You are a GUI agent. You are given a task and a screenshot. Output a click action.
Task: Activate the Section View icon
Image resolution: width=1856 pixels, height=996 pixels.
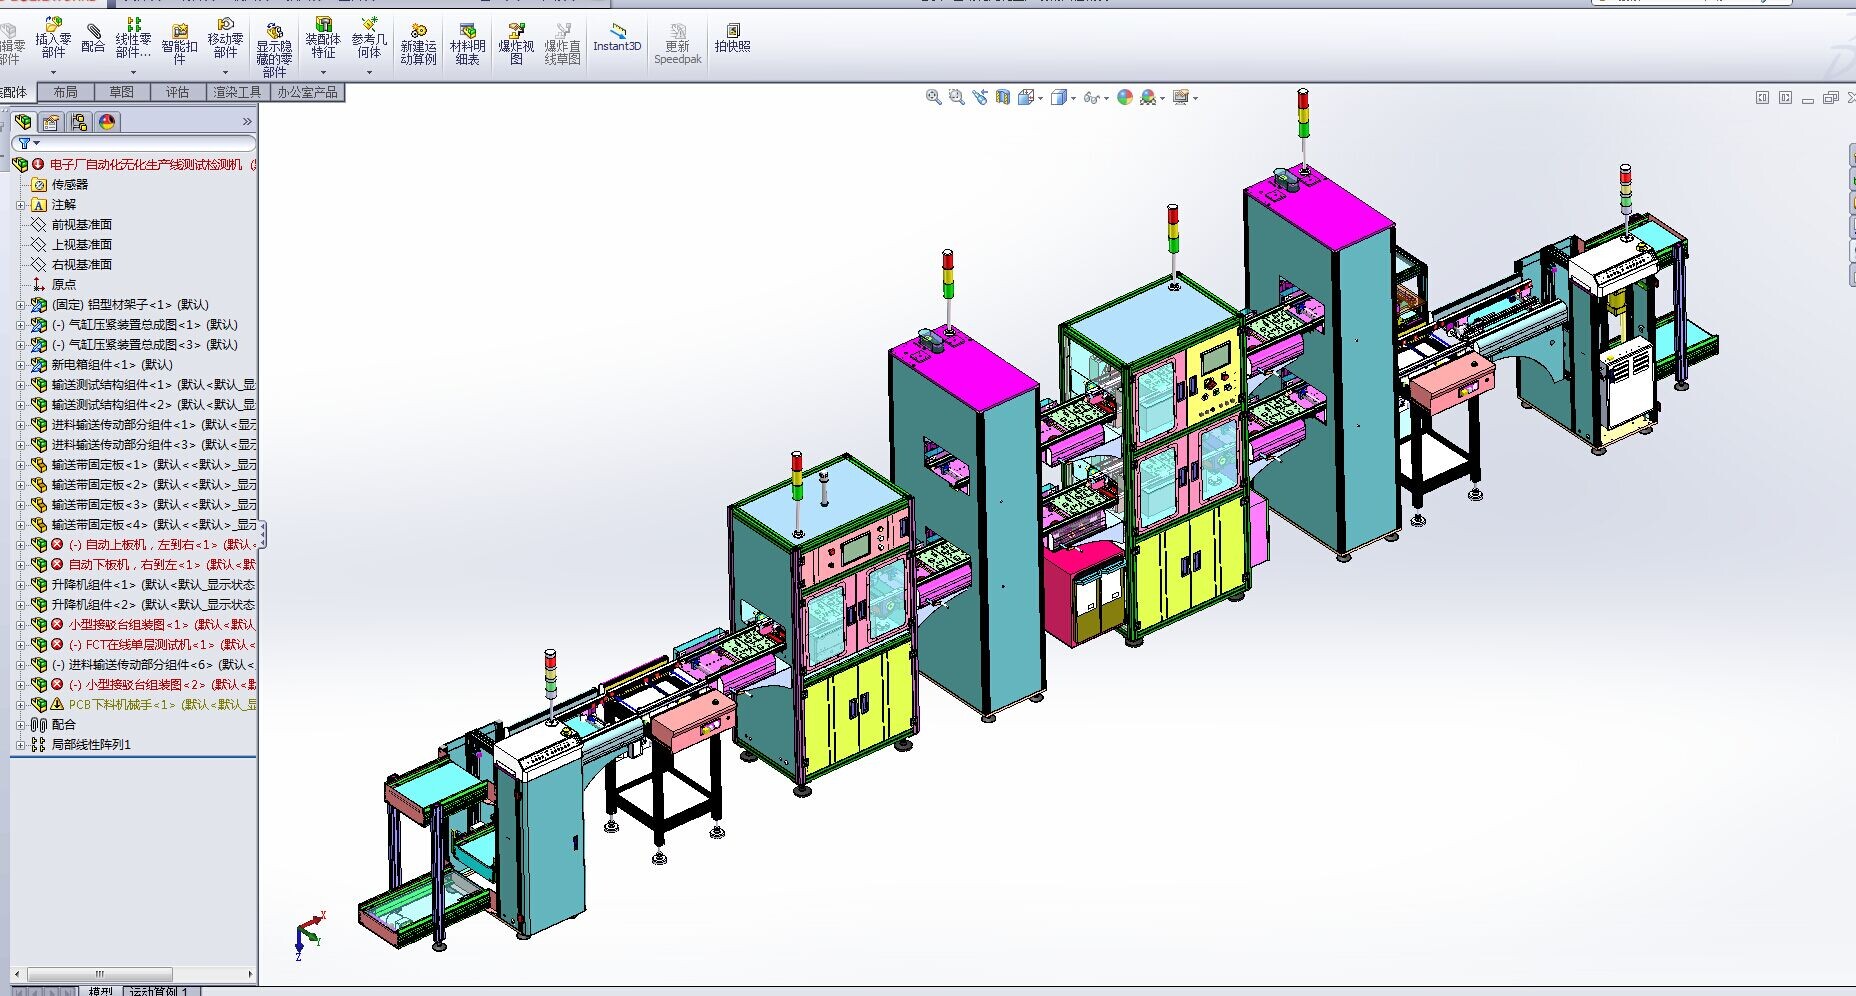point(1003,97)
